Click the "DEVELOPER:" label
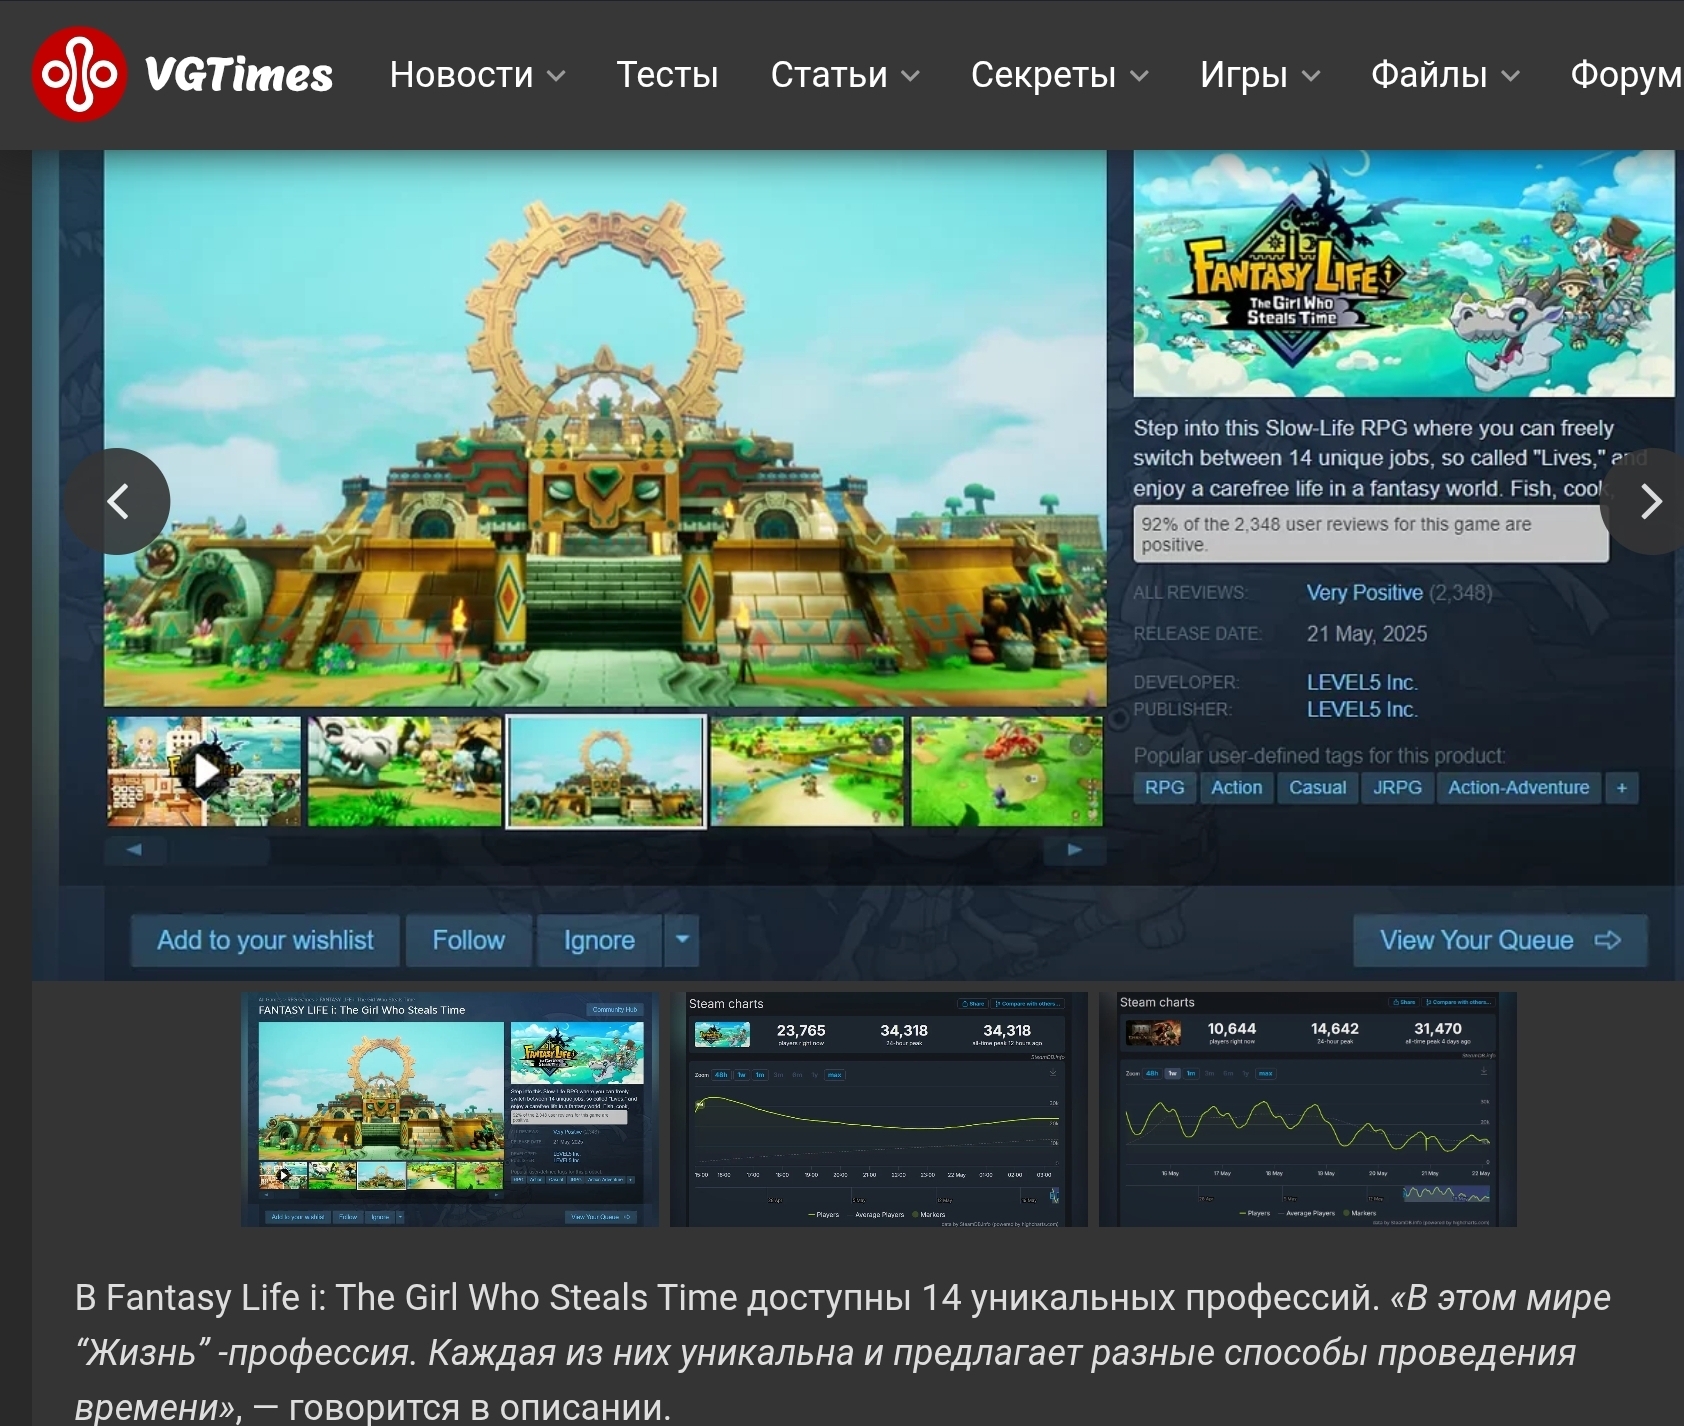Viewport: 1684px width, 1426px height. pyautogui.click(x=1186, y=682)
